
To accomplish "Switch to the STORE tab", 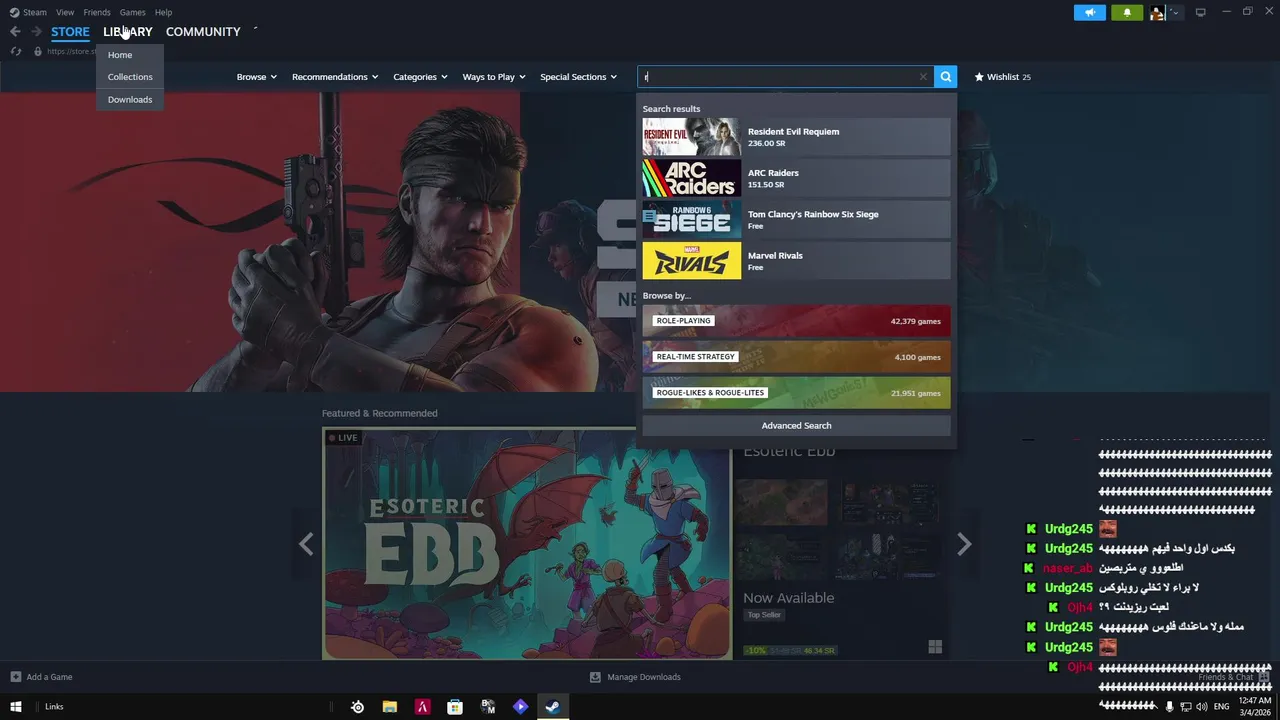I will point(70,32).
